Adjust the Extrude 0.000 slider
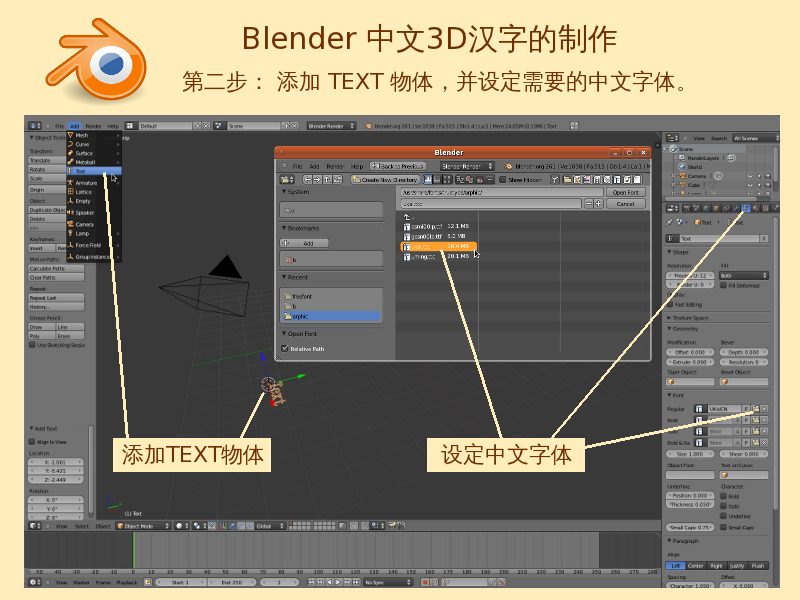The width and height of the screenshot is (800, 600). pos(690,362)
